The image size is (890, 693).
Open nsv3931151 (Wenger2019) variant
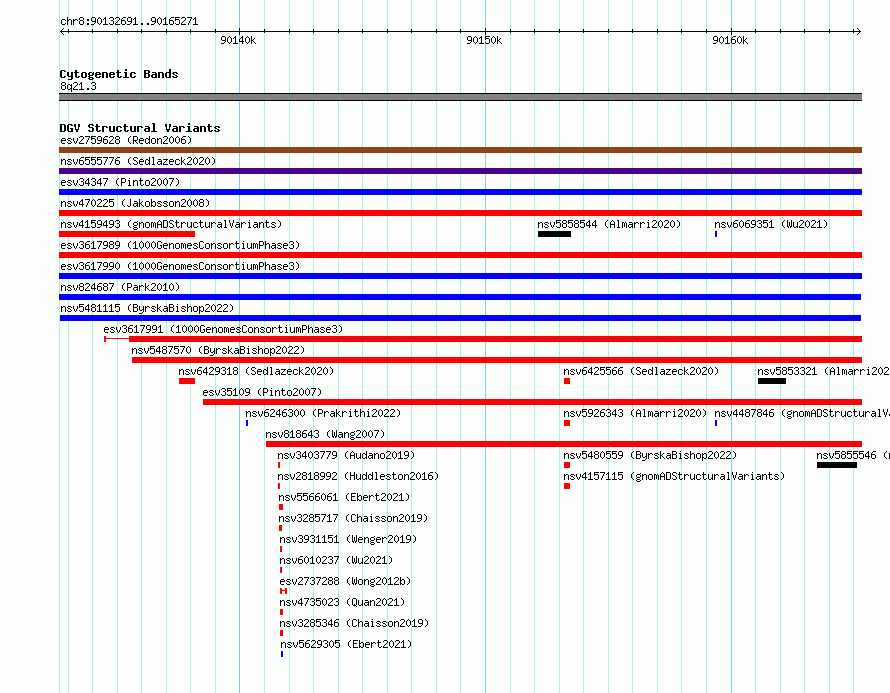coord(348,539)
